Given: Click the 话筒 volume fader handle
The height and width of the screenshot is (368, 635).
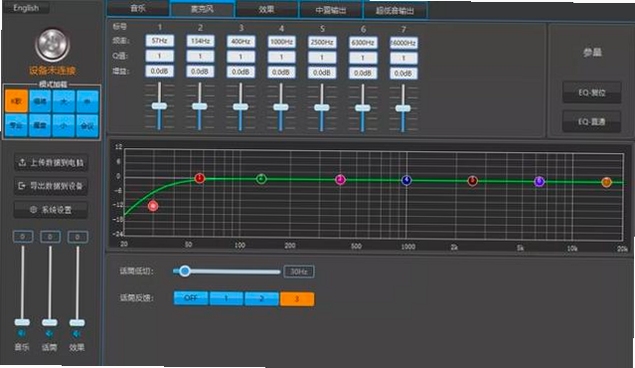Looking at the screenshot, I should tap(49, 323).
